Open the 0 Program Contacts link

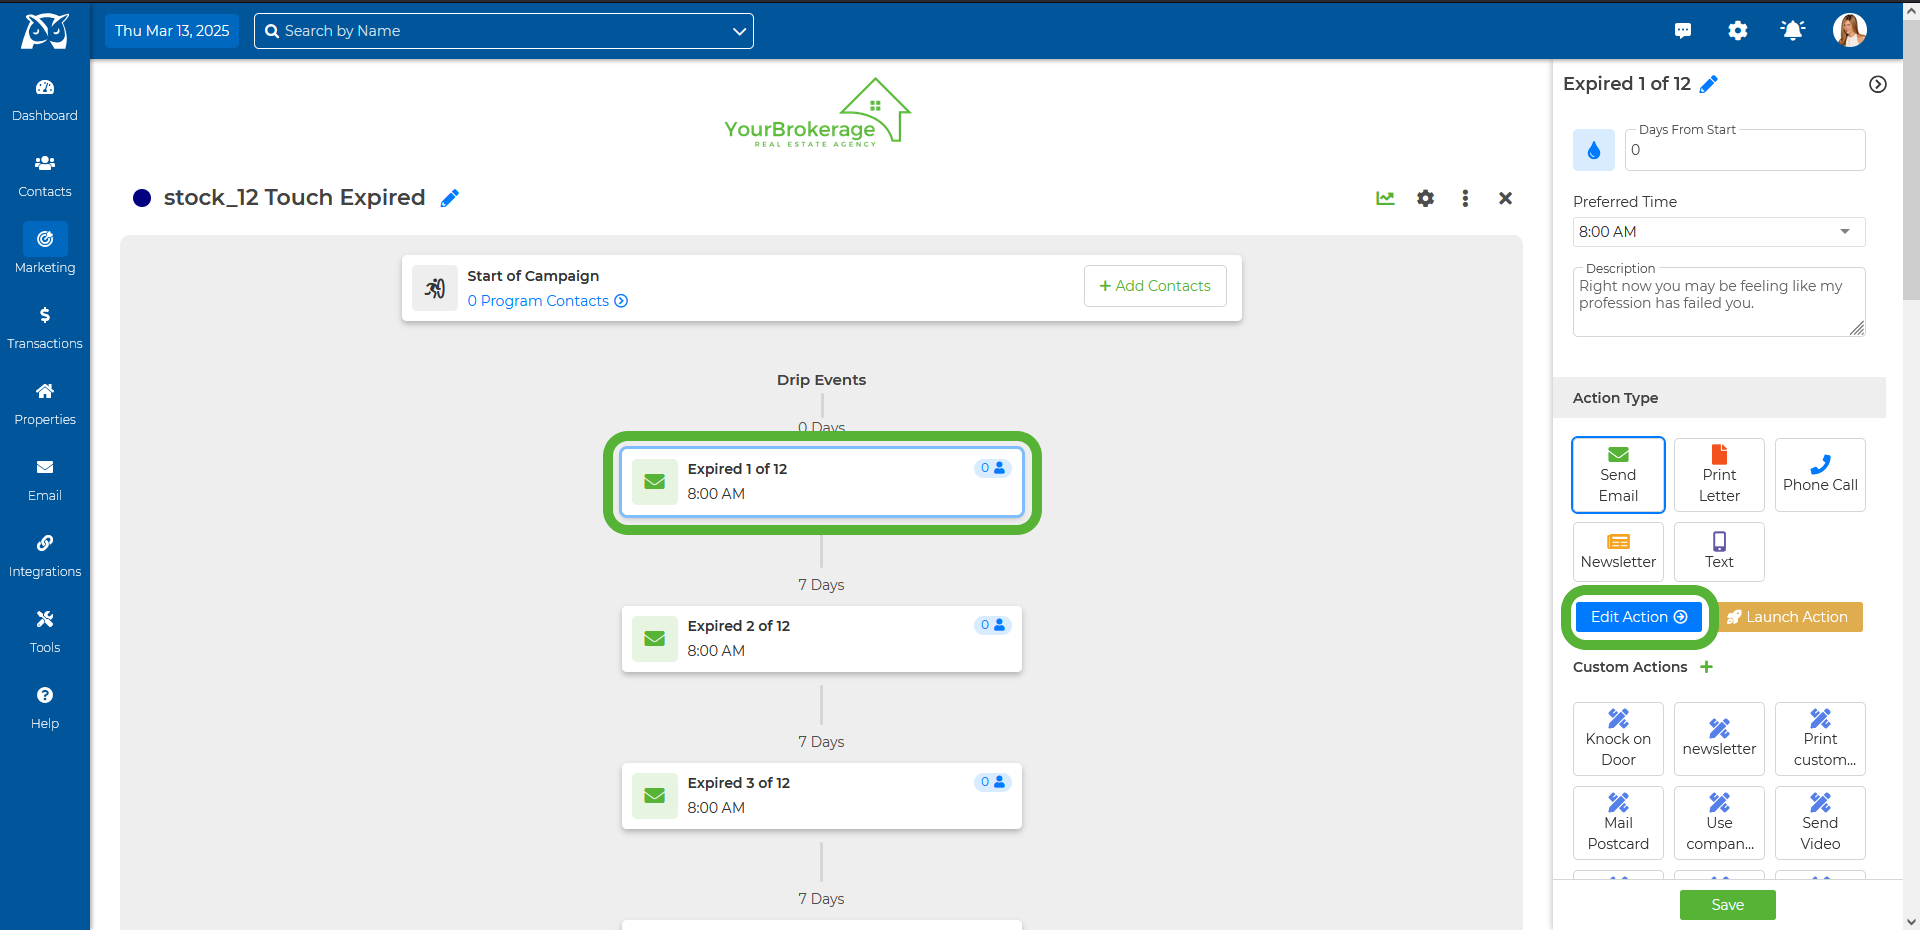(547, 301)
